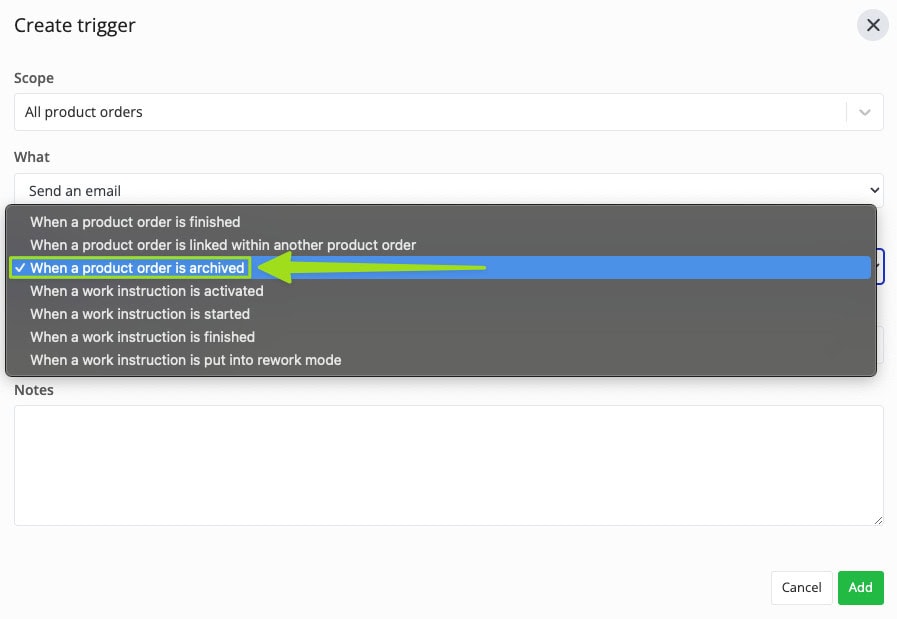Click the Scope field chevron arrow

(864, 112)
